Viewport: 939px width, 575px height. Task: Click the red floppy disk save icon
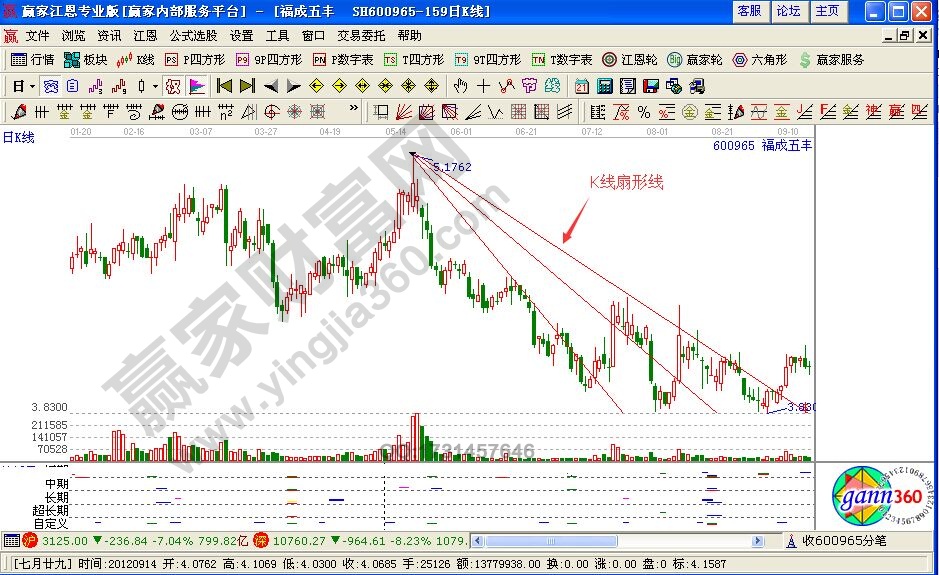(650, 86)
